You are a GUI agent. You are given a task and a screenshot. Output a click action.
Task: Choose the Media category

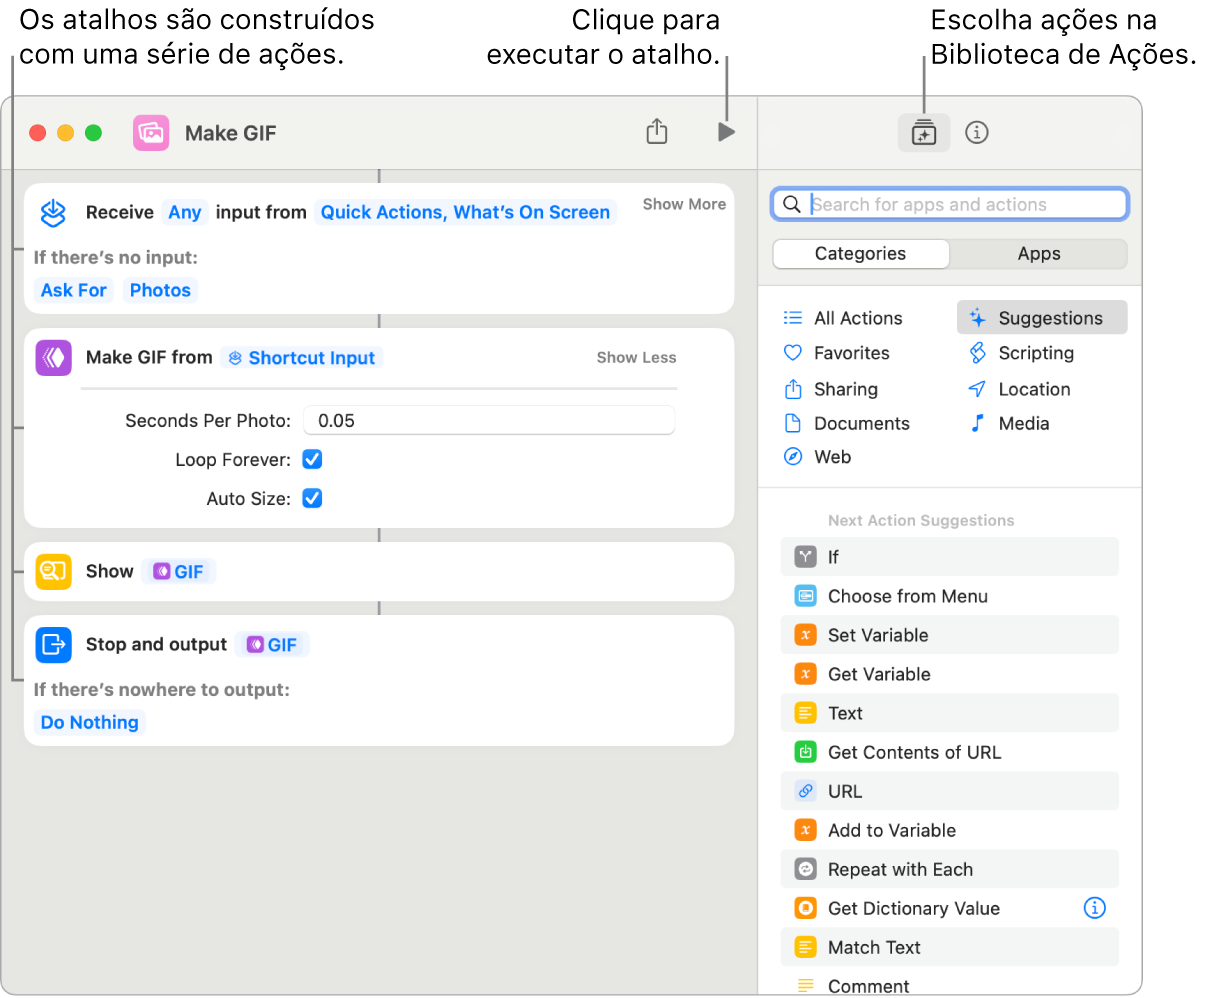pos(1023,423)
